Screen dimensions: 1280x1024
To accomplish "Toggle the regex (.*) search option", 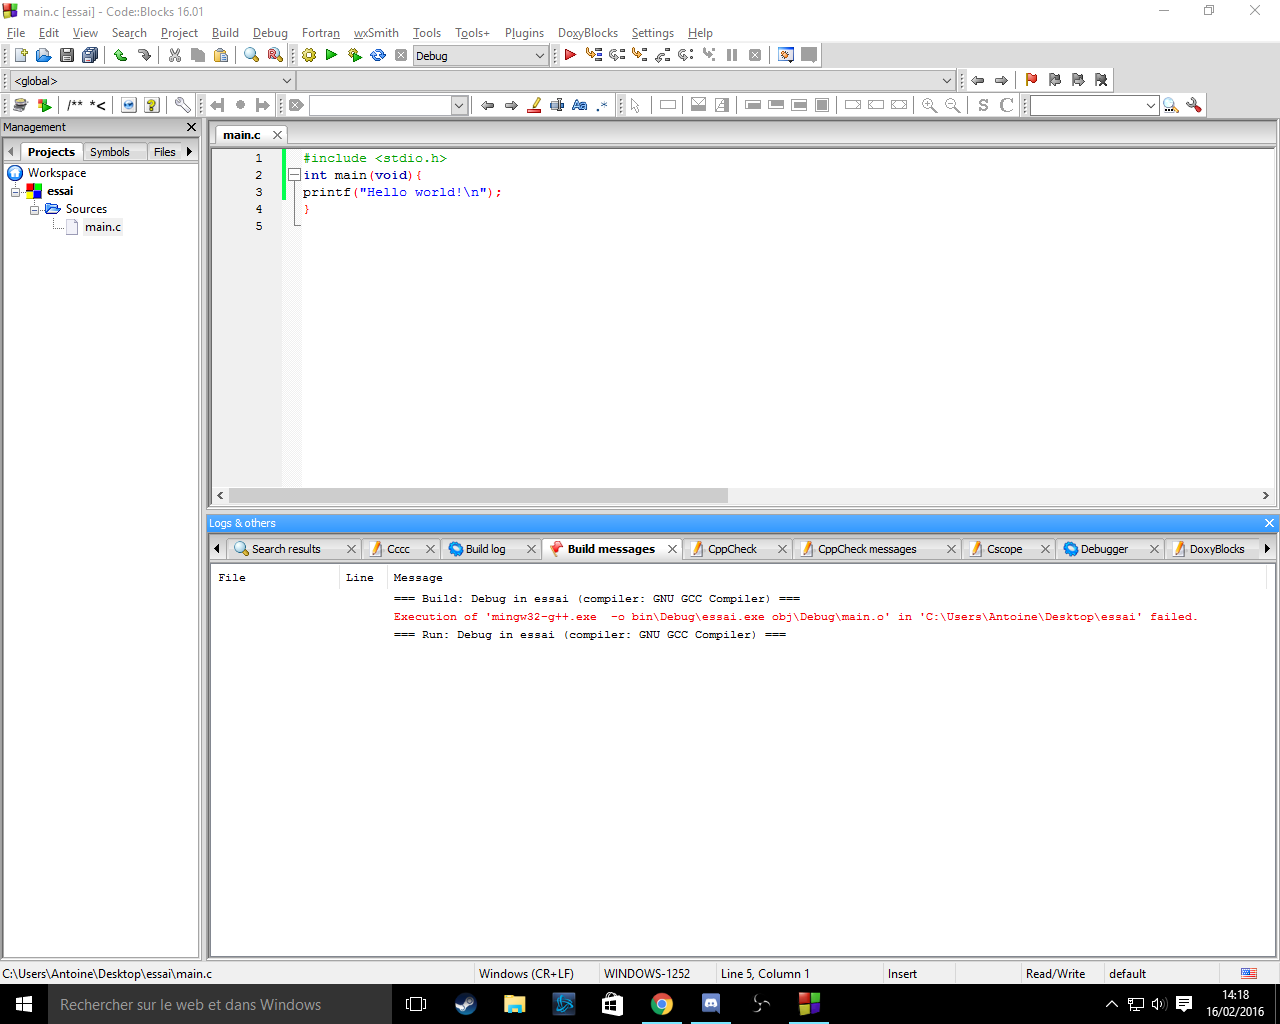I will 602,105.
